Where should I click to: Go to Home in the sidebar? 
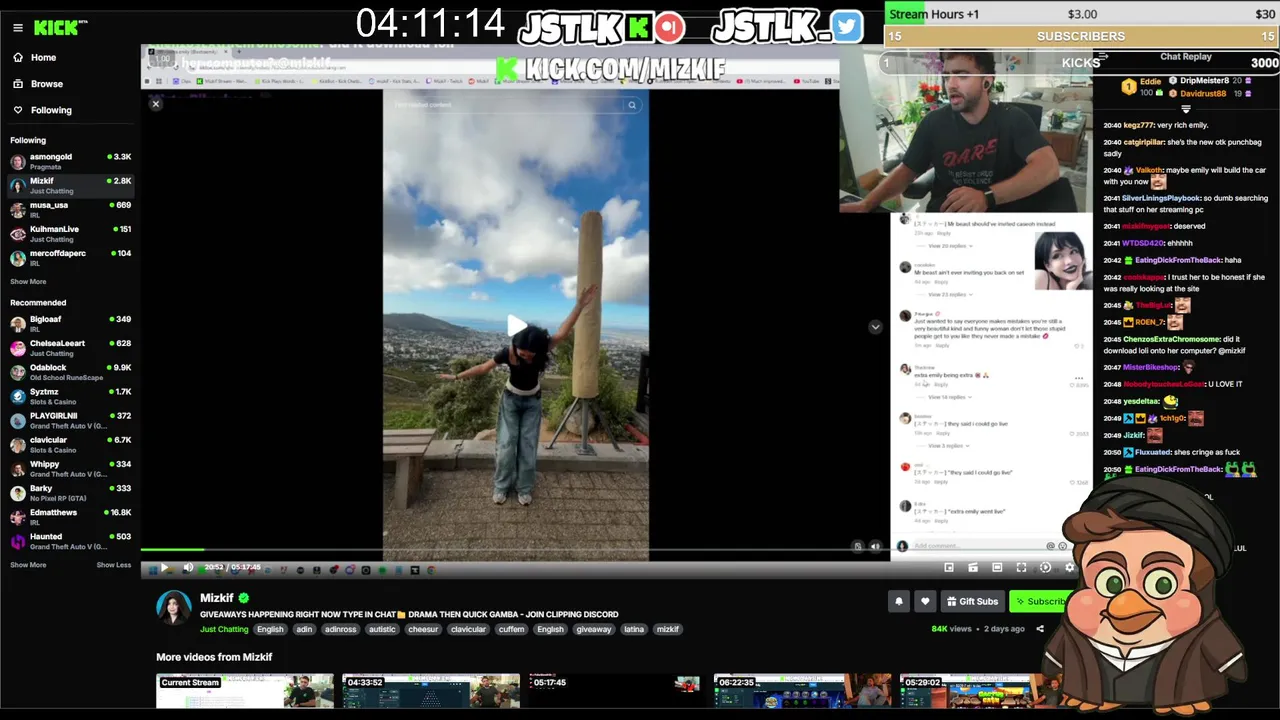(x=43, y=57)
